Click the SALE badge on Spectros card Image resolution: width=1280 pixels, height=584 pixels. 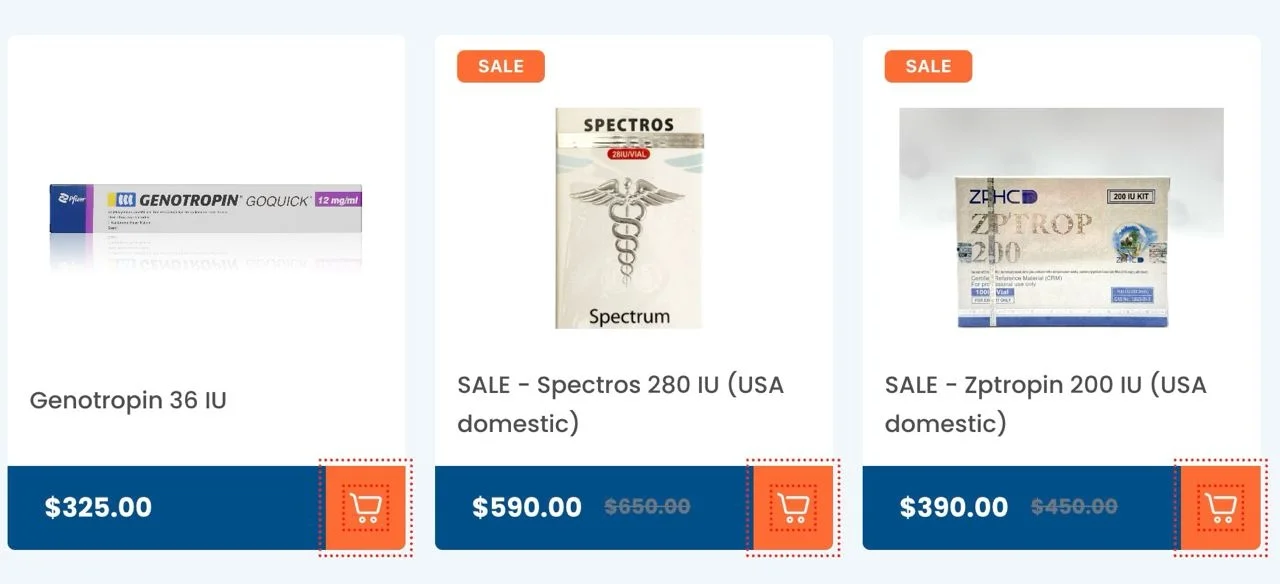click(500, 66)
